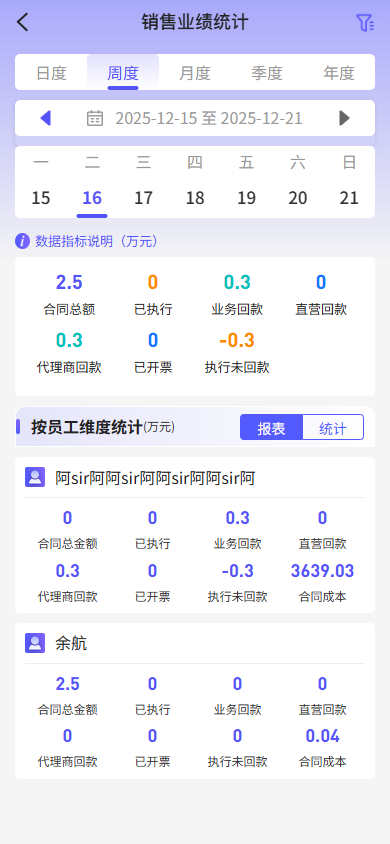Pick Sunday the 21st
The width and height of the screenshot is (390, 844).
click(349, 198)
